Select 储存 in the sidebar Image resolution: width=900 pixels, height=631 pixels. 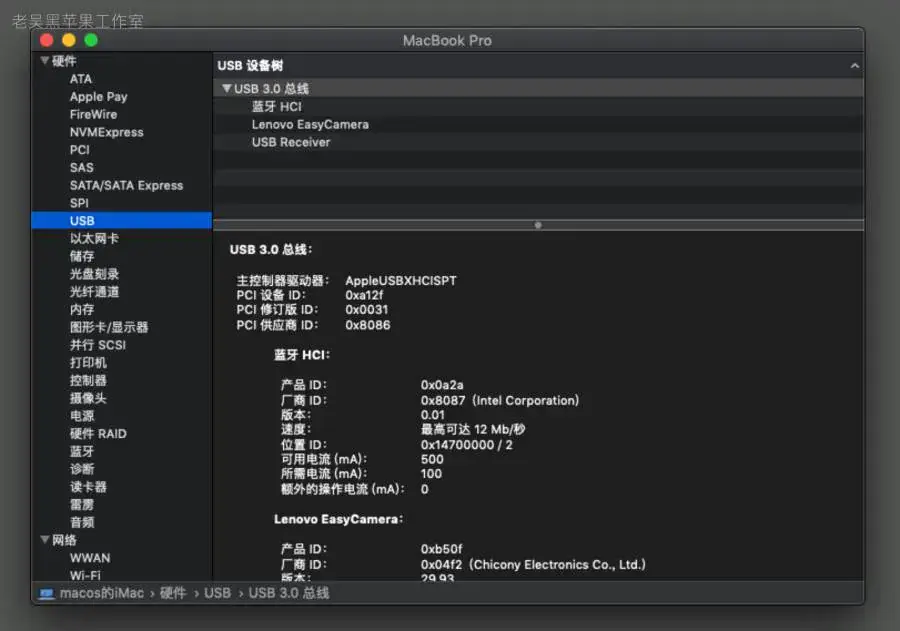[x=82, y=256]
